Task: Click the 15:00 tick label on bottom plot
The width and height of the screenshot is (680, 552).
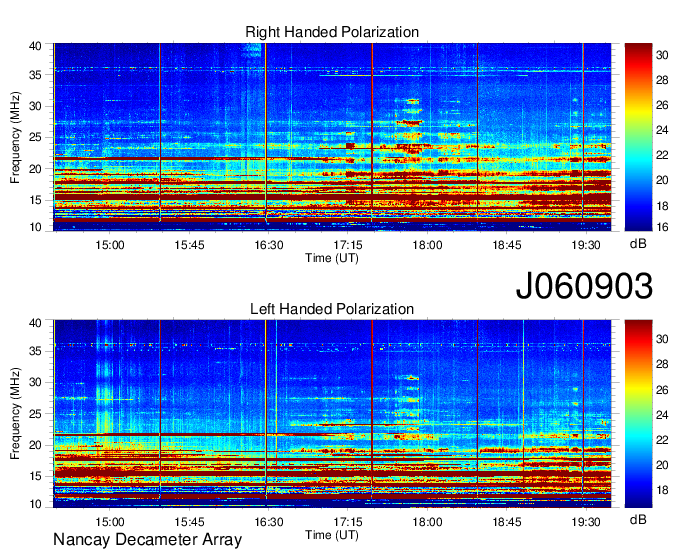Action: (110, 522)
